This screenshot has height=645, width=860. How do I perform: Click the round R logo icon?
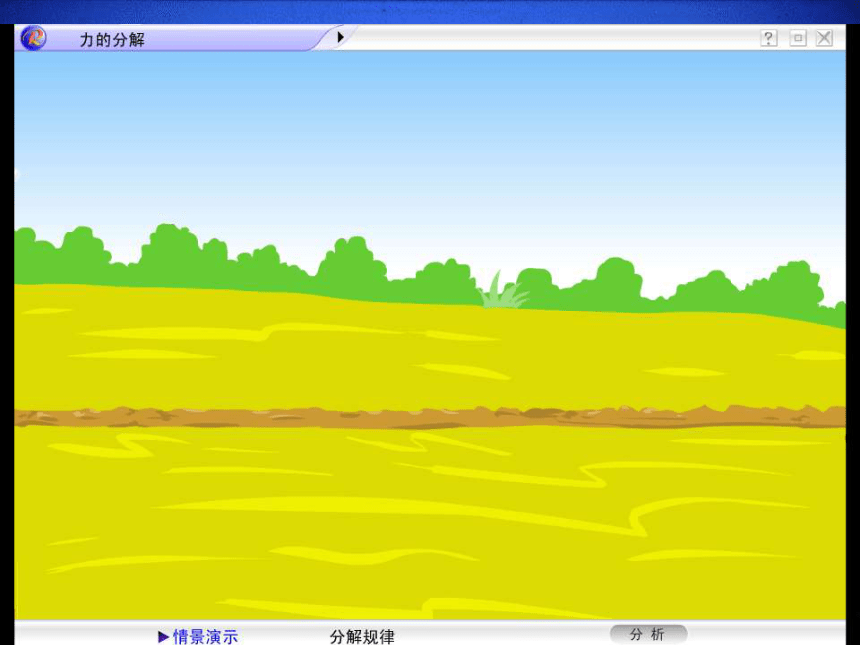point(33,38)
